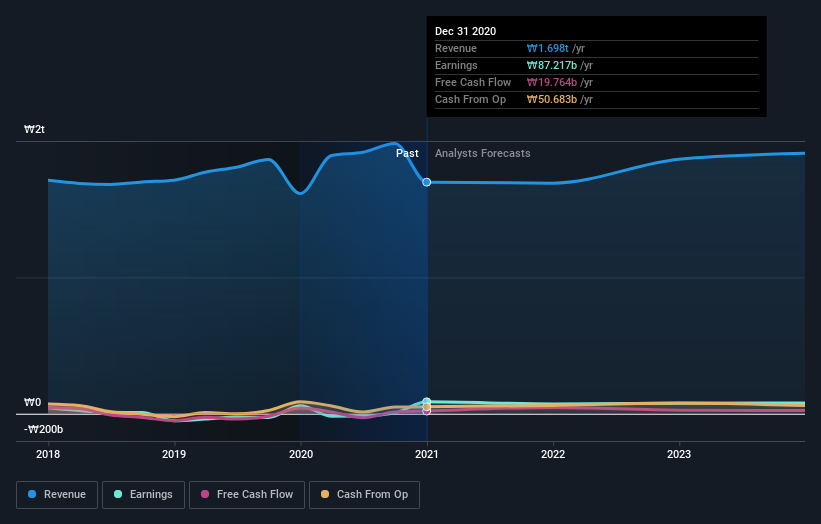Click the ₩2t y-axis label
The height and width of the screenshot is (524, 821).
click(x=34, y=129)
